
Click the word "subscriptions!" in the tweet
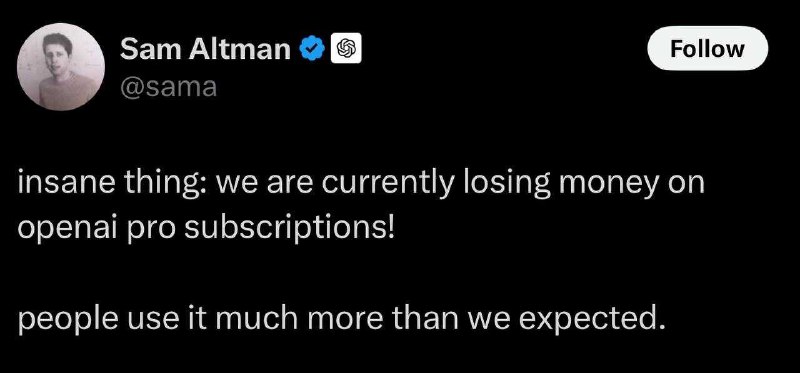click(x=289, y=230)
